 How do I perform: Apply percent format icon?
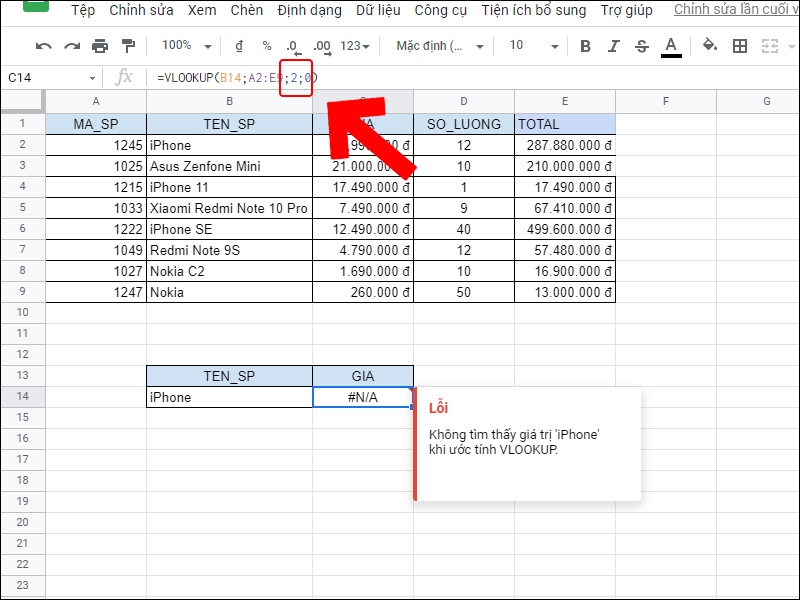[265, 46]
